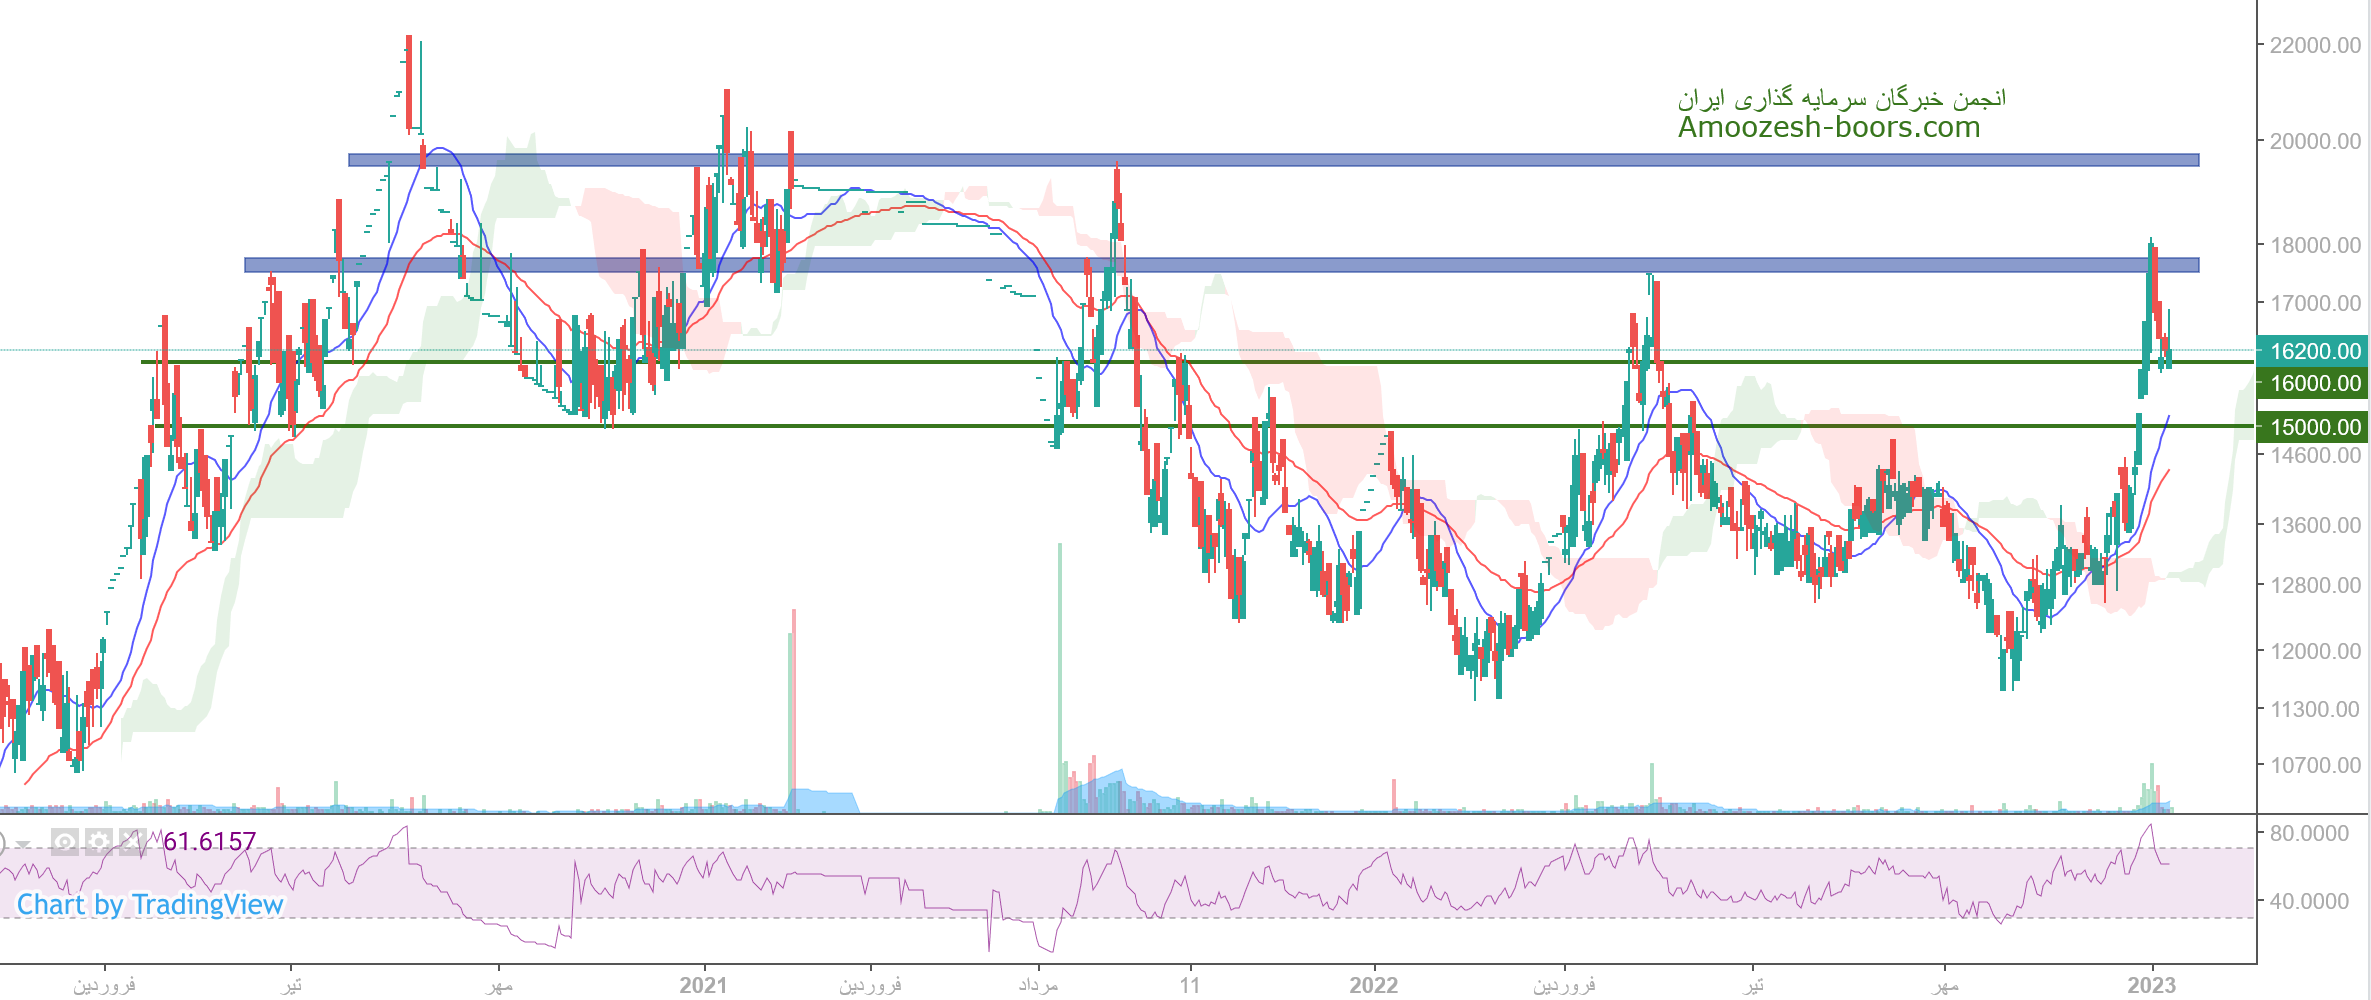Click the 2021 label on the time axis
This screenshot has width=2371, height=1000.
[x=703, y=985]
